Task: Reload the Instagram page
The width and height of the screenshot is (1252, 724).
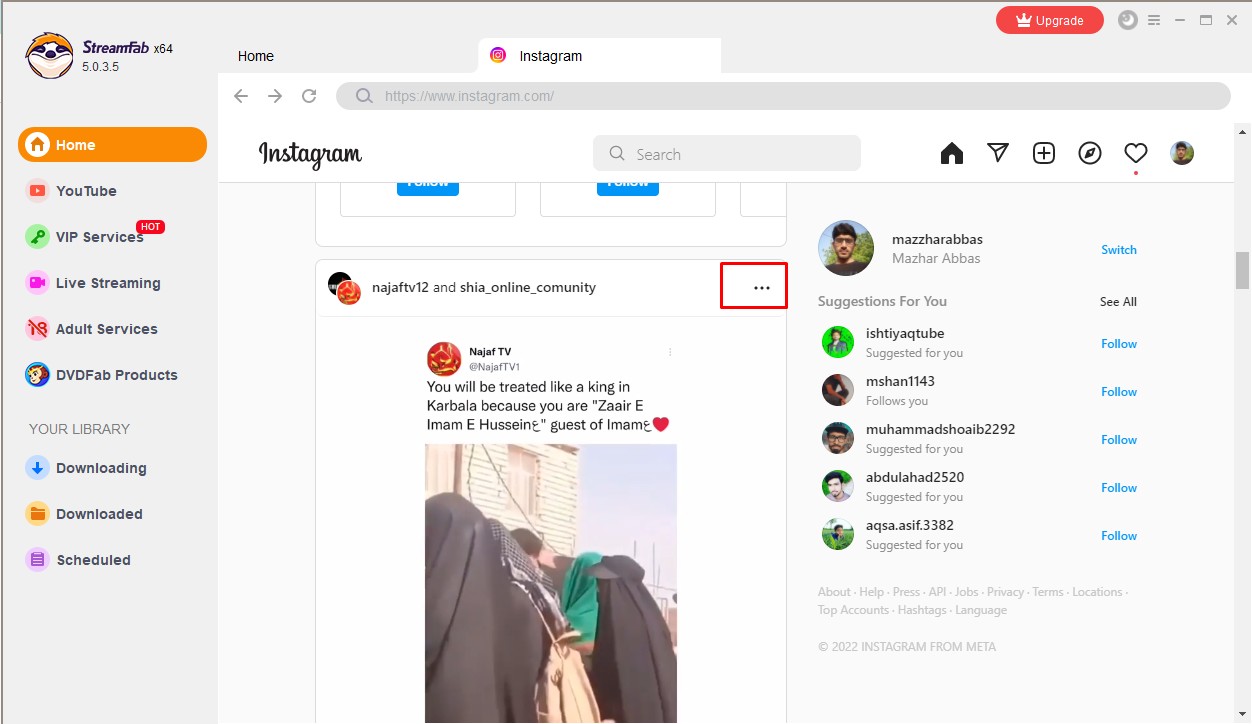Action: [x=309, y=96]
